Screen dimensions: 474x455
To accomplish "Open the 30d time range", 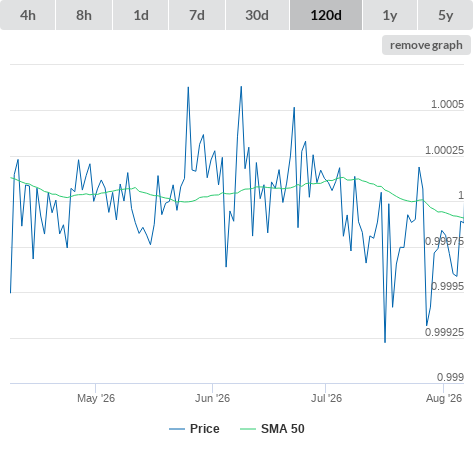I will [x=257, y=15].
